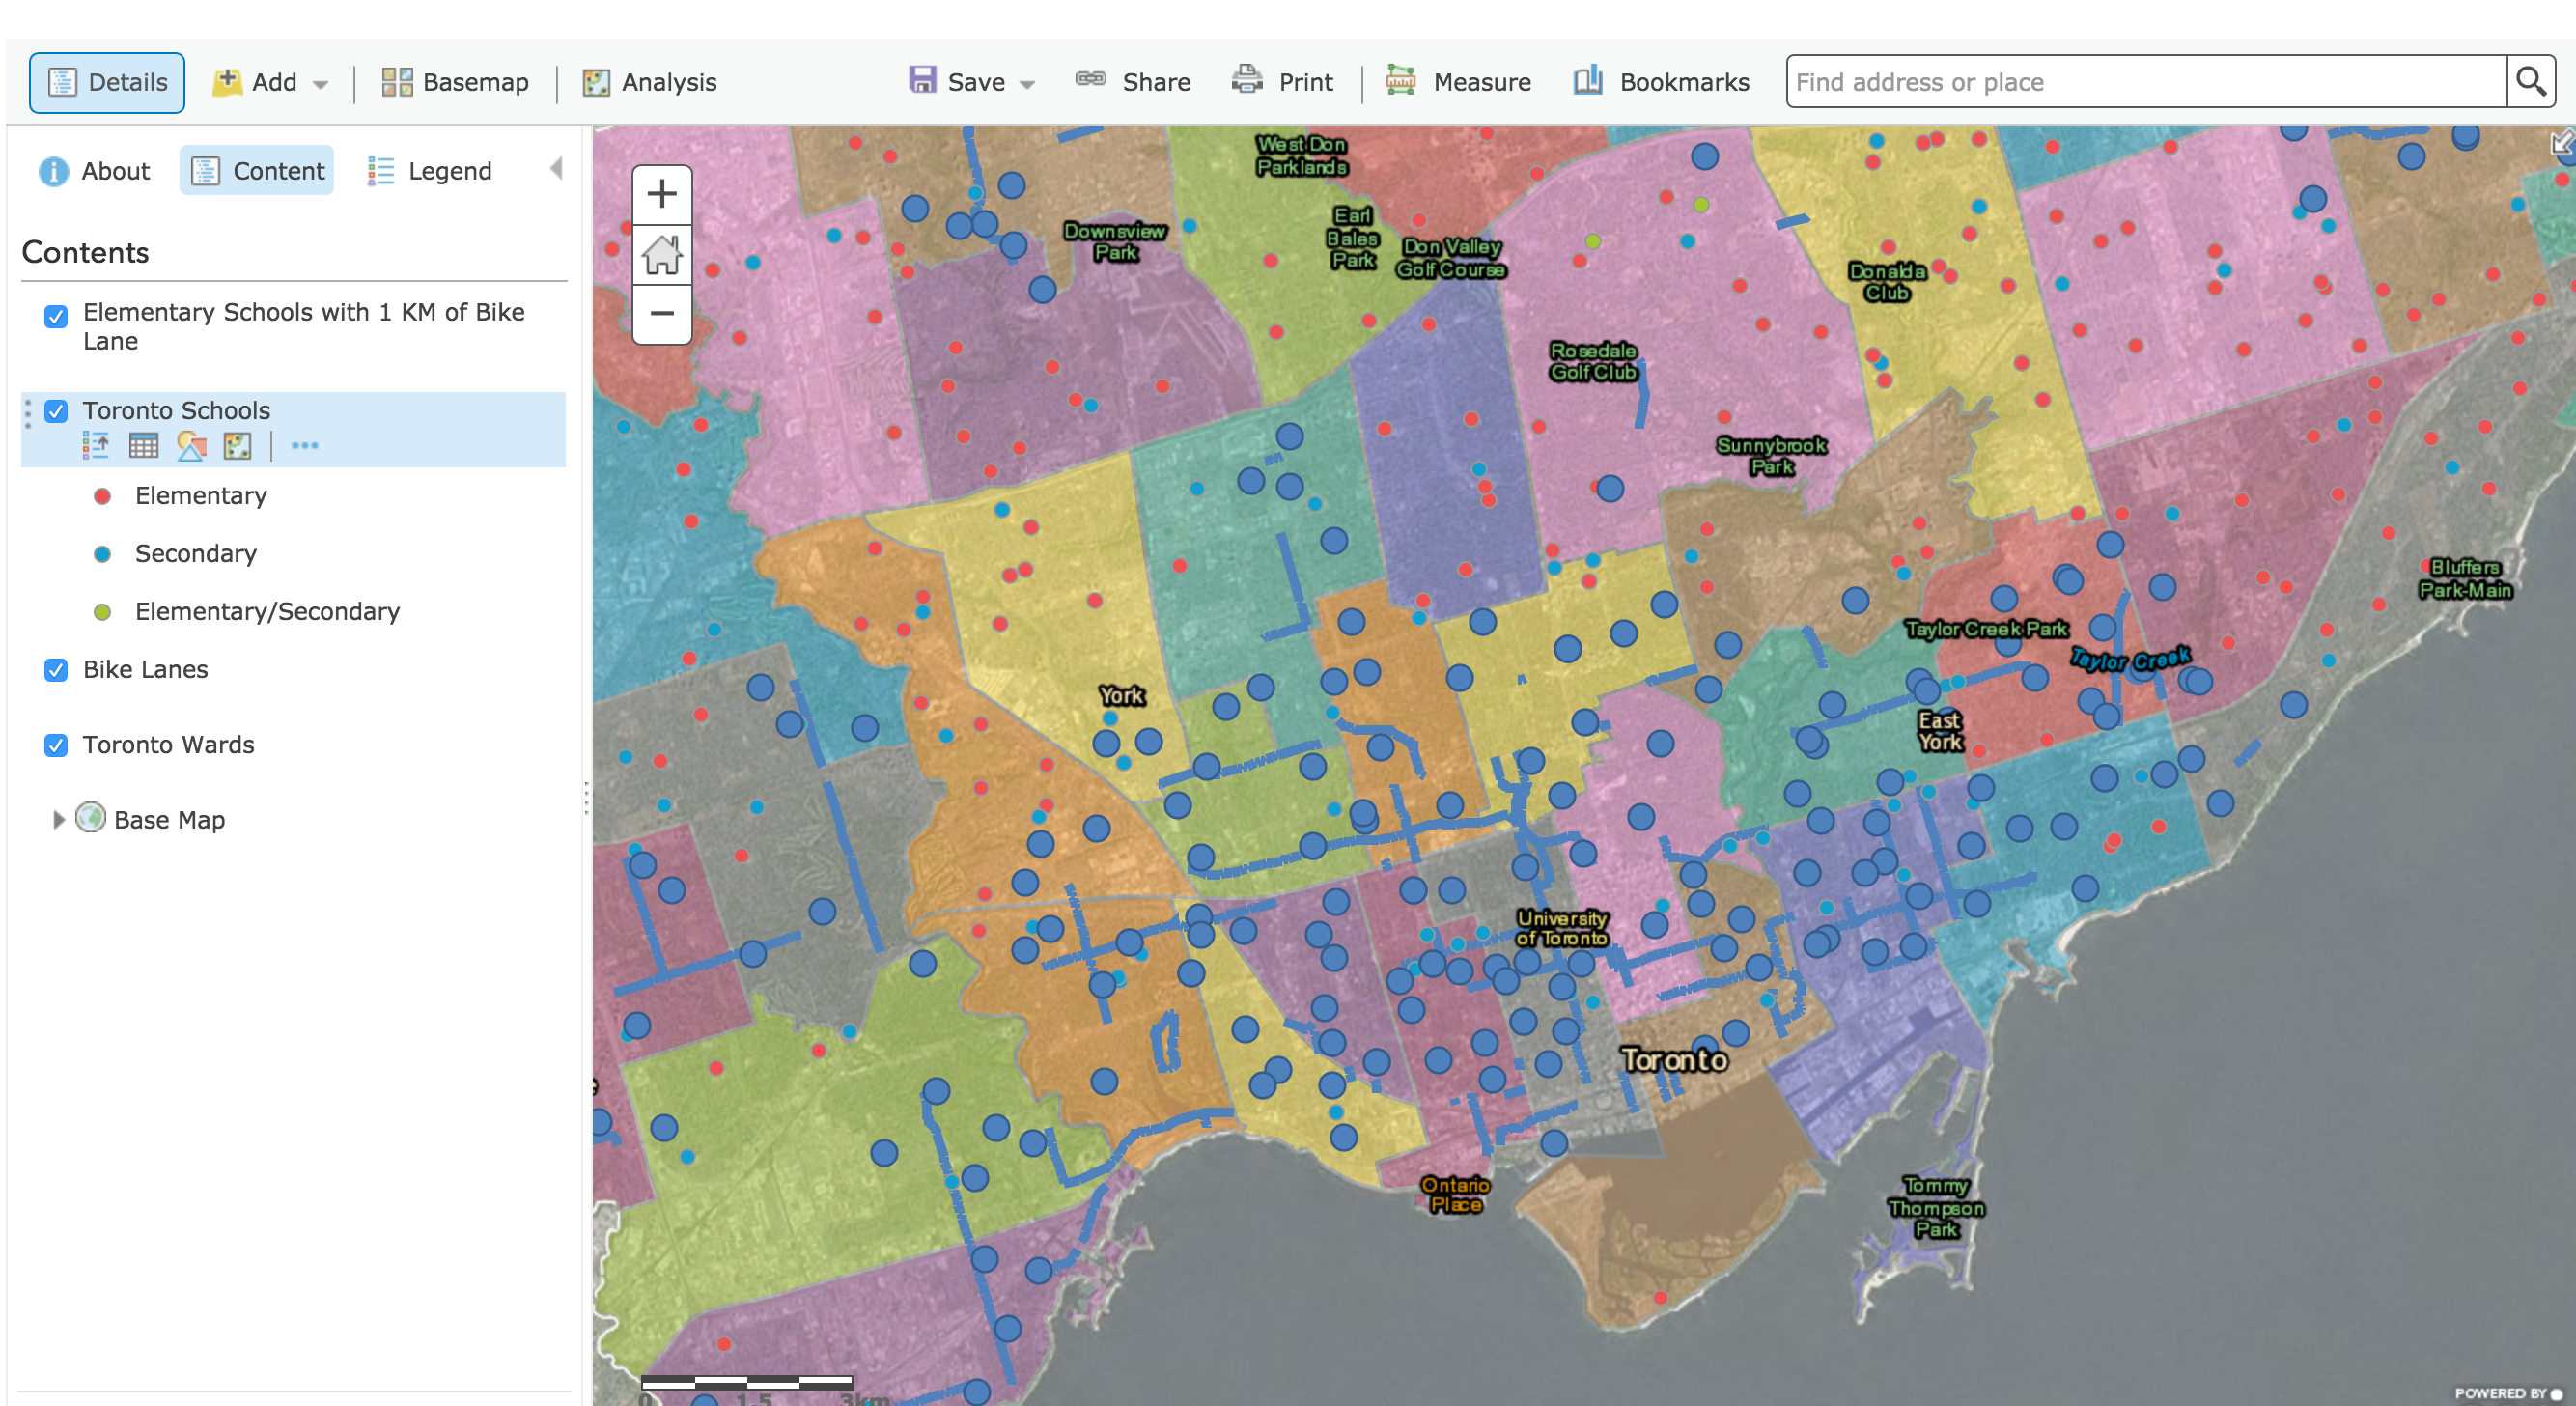Click the default extent home button
Screen dimensions: 2576x1406
662,254
